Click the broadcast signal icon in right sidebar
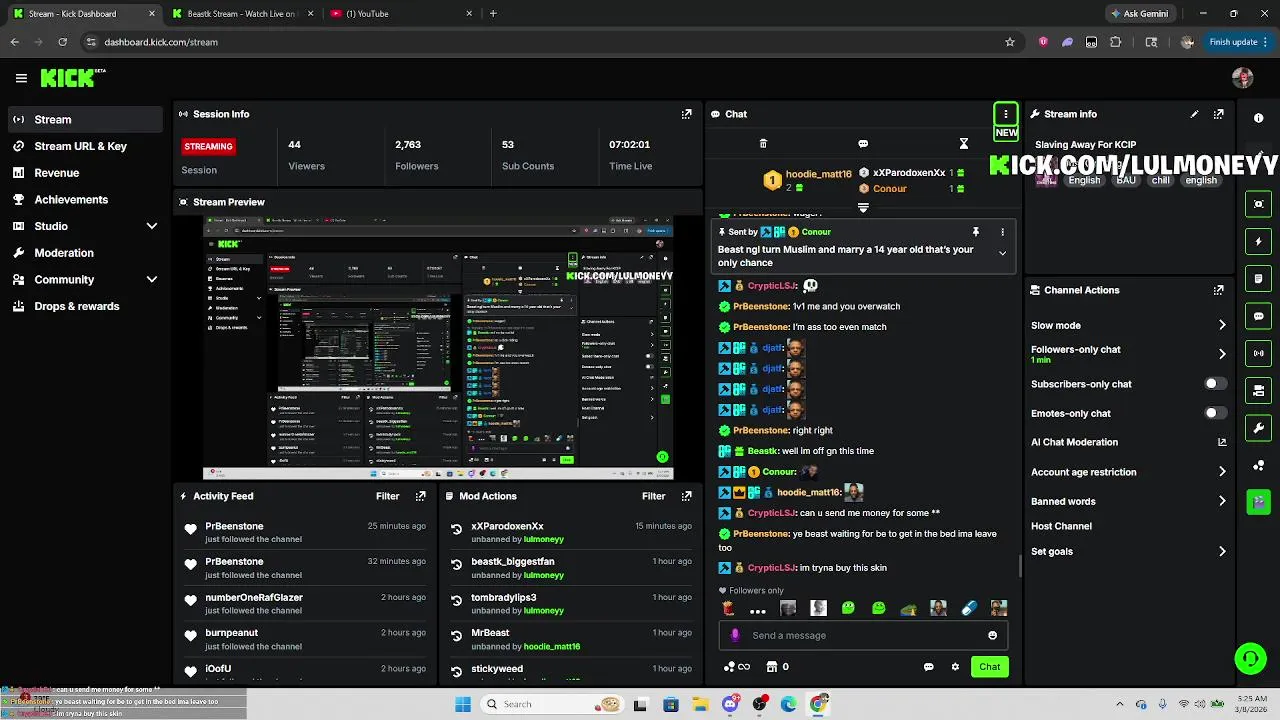Viewport: 1280px width, 720px height. point(1259,353)
